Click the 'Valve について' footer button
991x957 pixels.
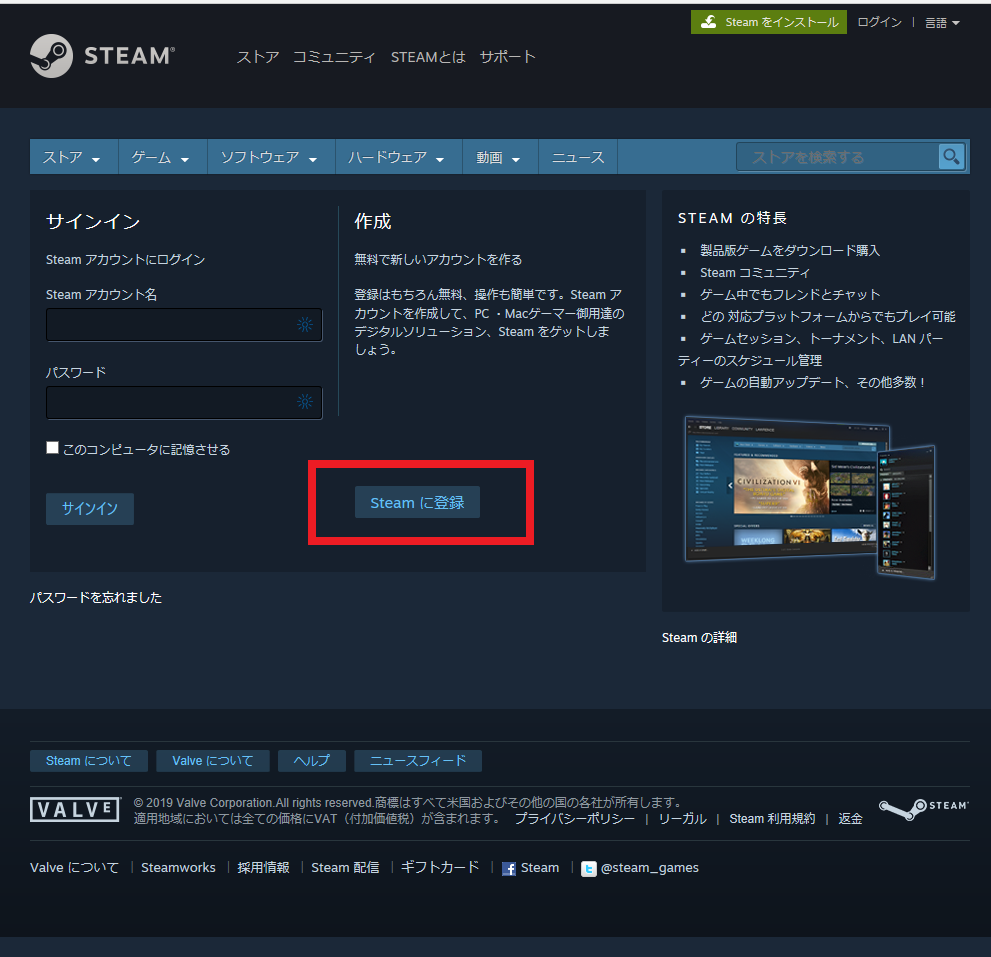click(x=212, y=760)
